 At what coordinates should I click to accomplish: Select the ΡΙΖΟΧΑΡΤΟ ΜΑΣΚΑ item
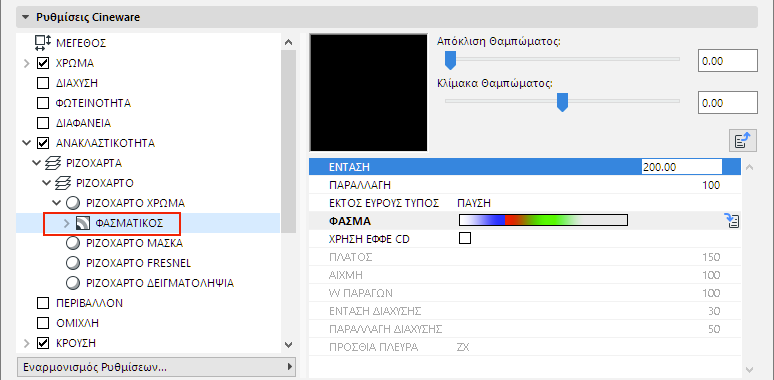pos(135,243)
